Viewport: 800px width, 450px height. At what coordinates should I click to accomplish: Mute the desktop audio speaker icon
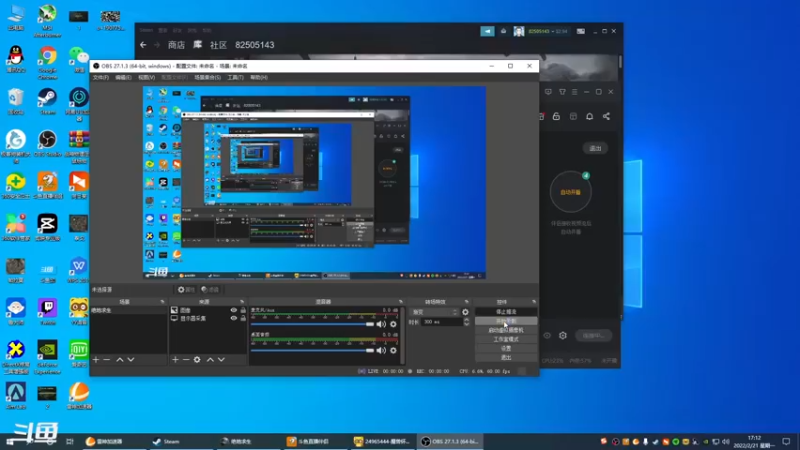pyautogui.click(x=381, y=351)
